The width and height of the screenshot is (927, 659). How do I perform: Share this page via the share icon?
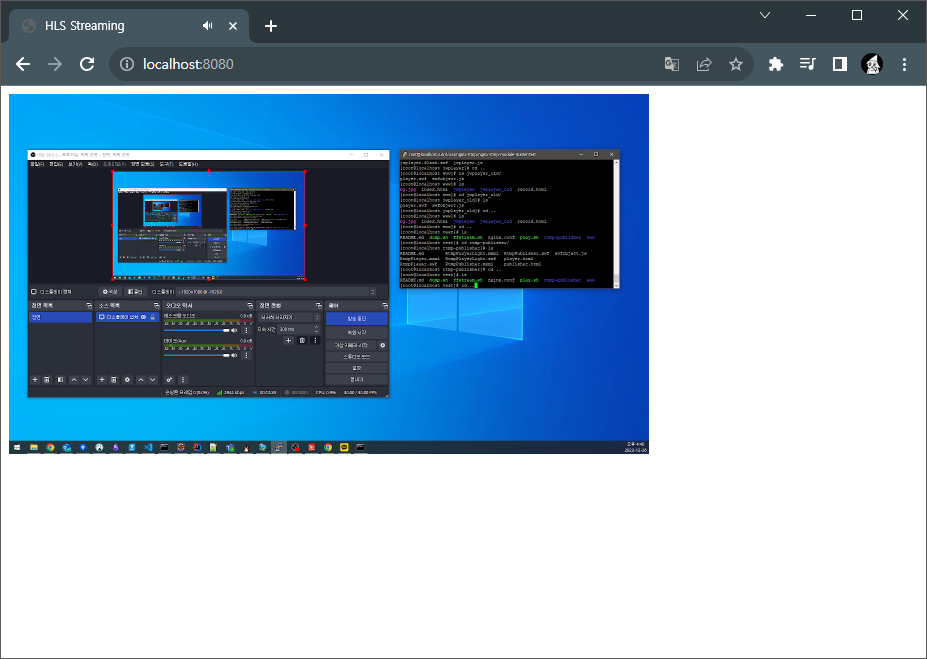pyautogui.click(x=704, y=64)
